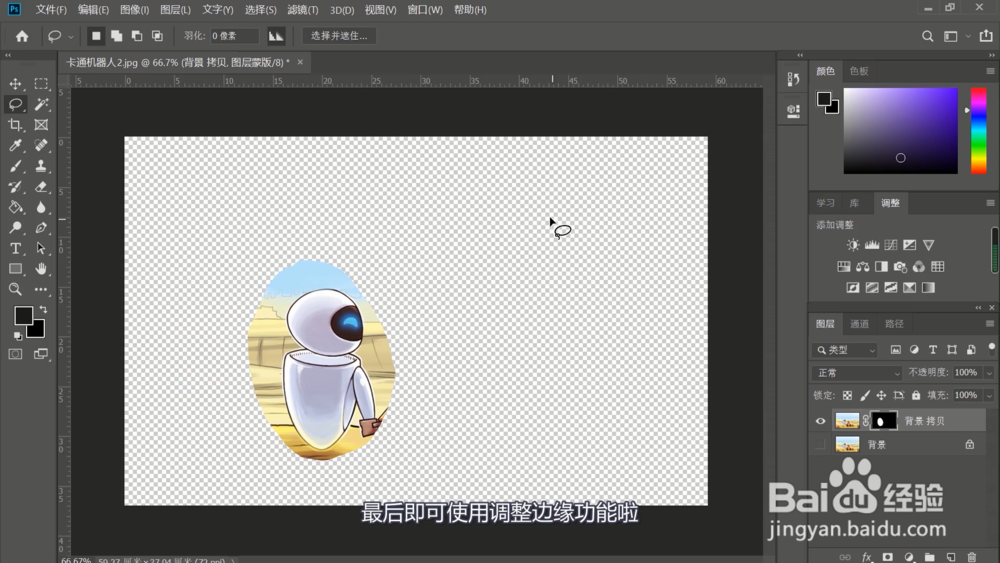Viewport: 1000px width, 563px height.
Task: Open the 文件(F) menu
Action: tap(51, 10)
